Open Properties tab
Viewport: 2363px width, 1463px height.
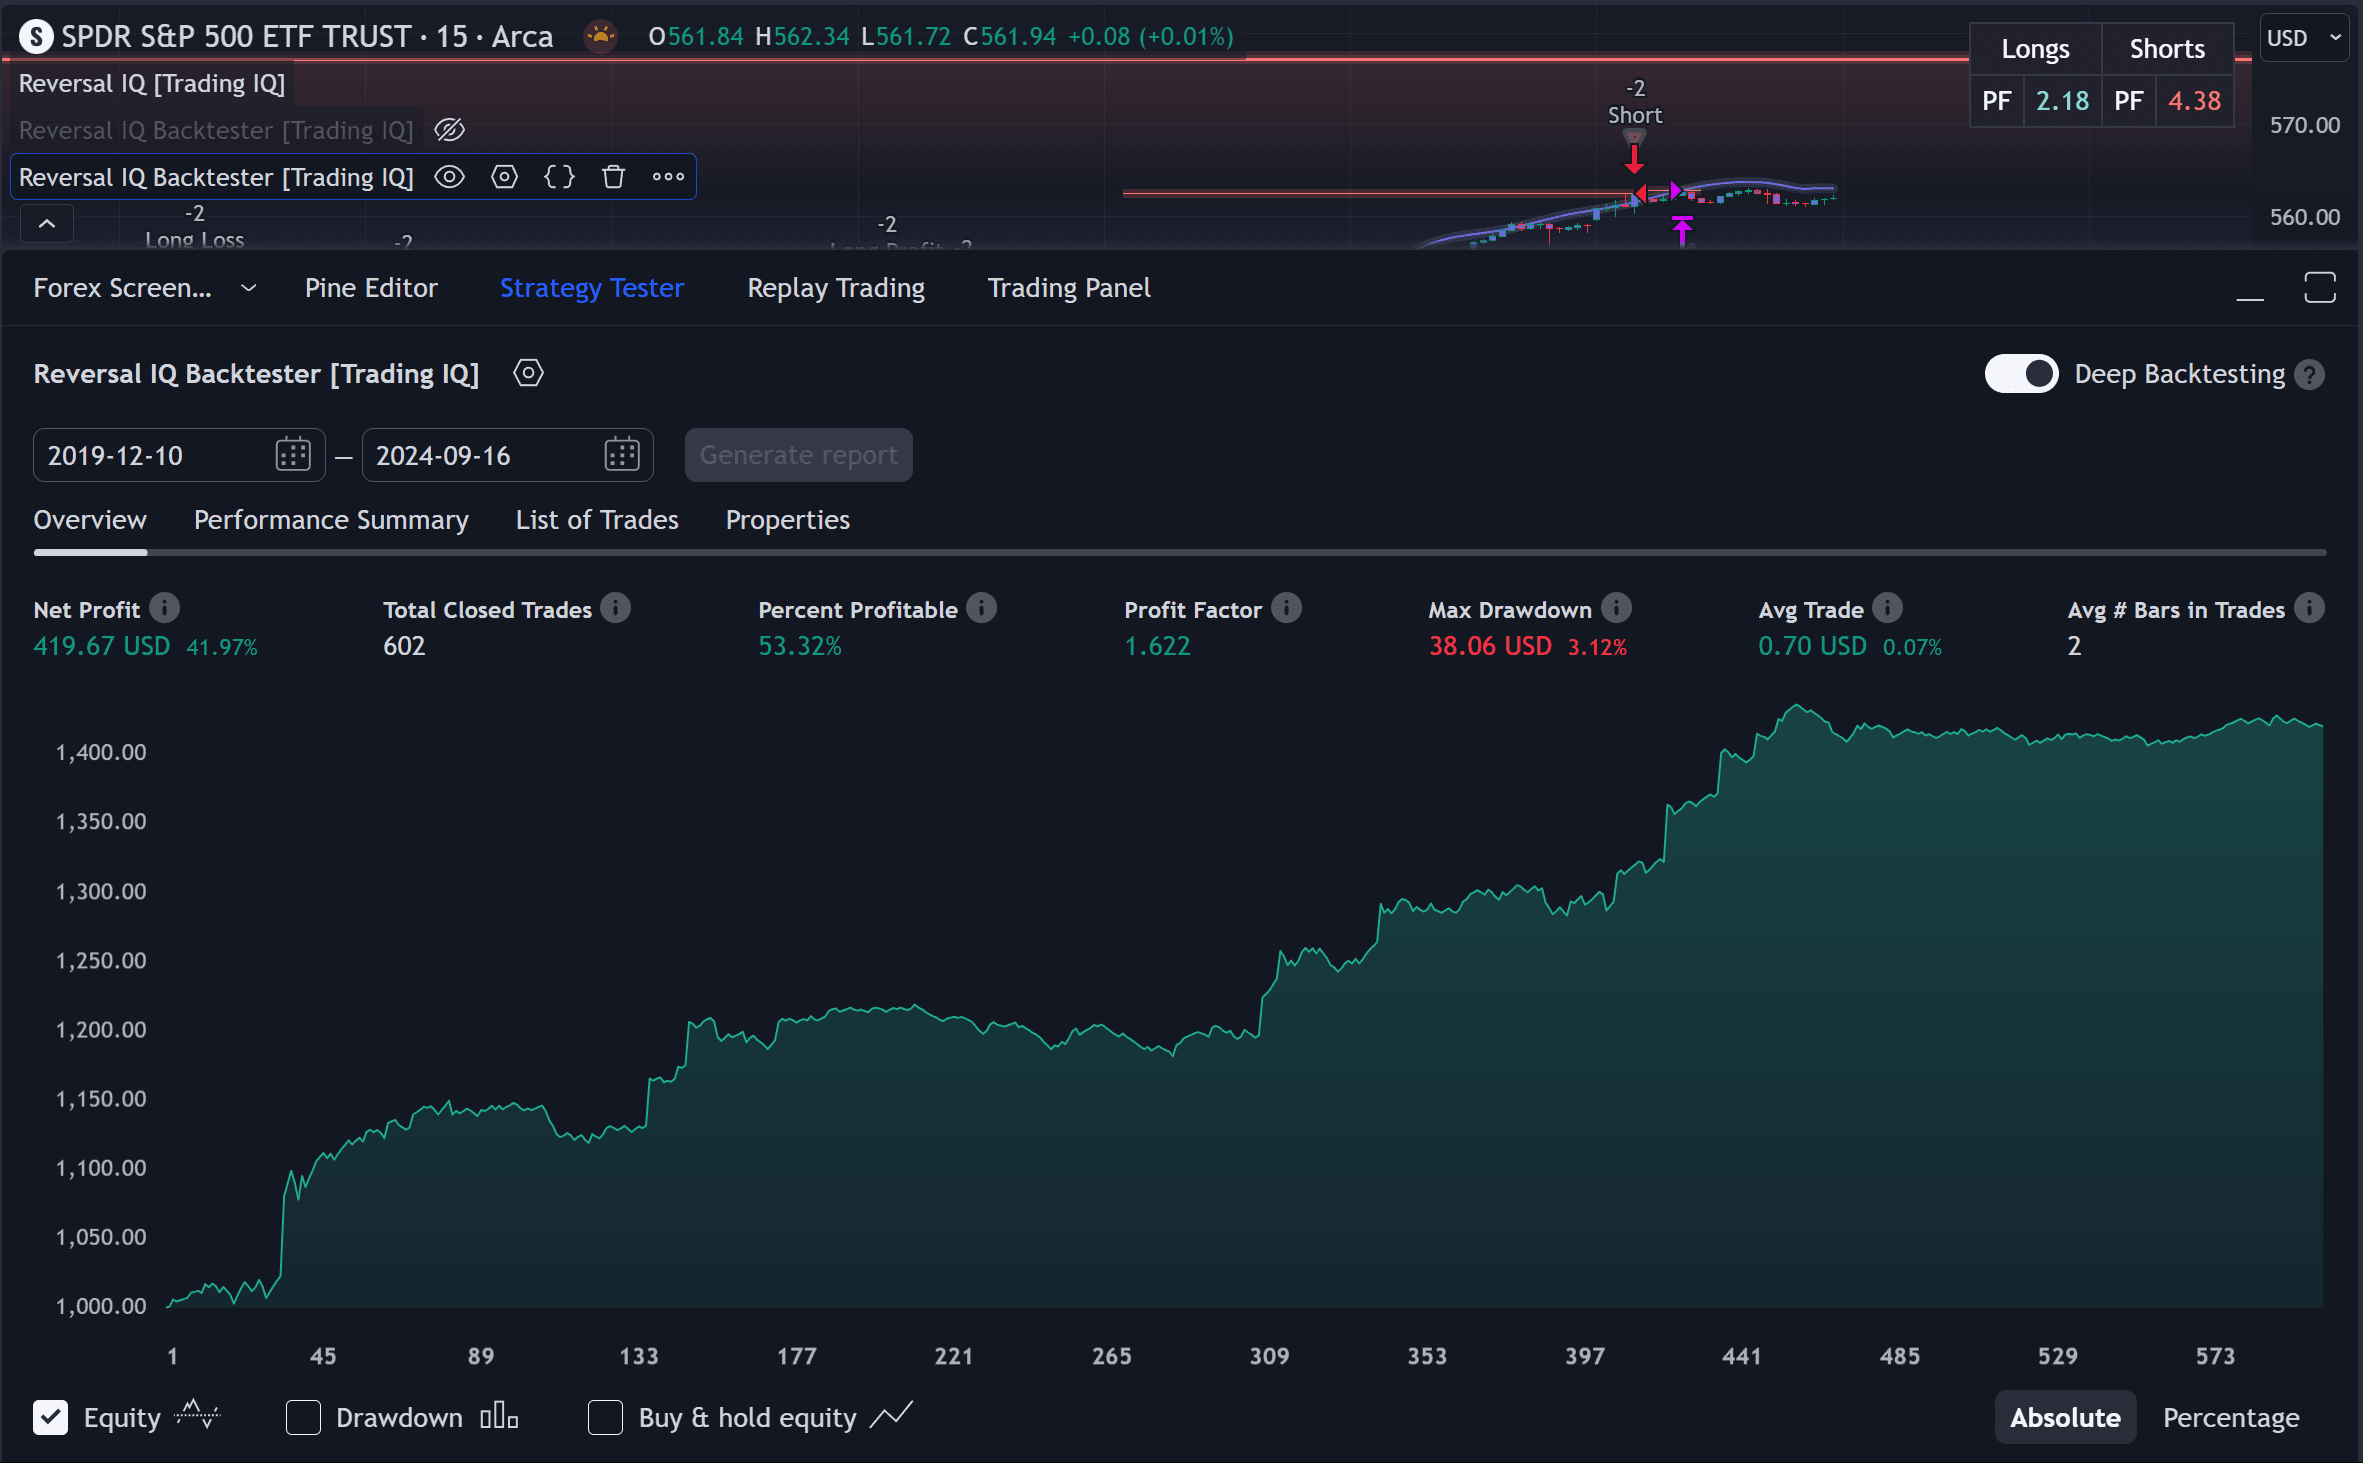pos(787,520)
